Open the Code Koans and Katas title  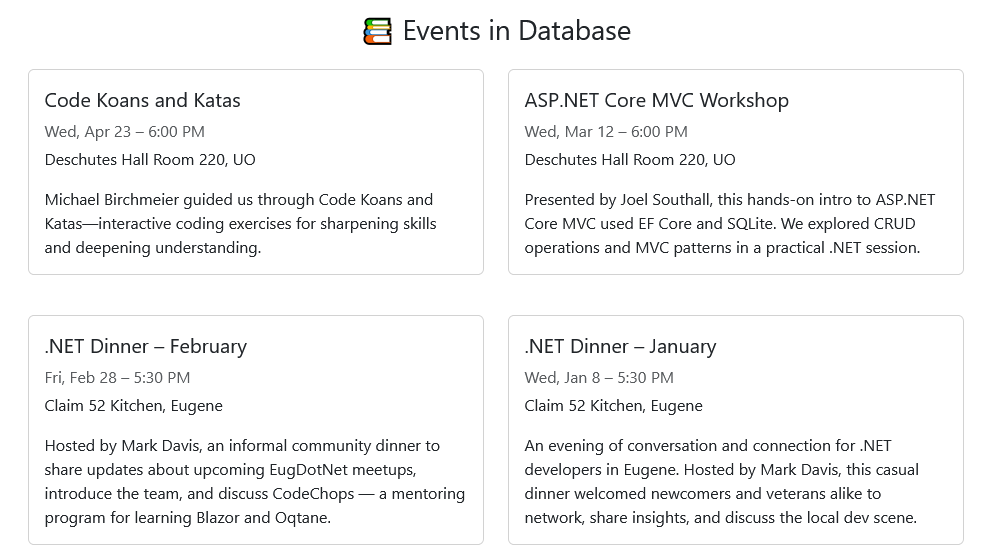[142, 100]
